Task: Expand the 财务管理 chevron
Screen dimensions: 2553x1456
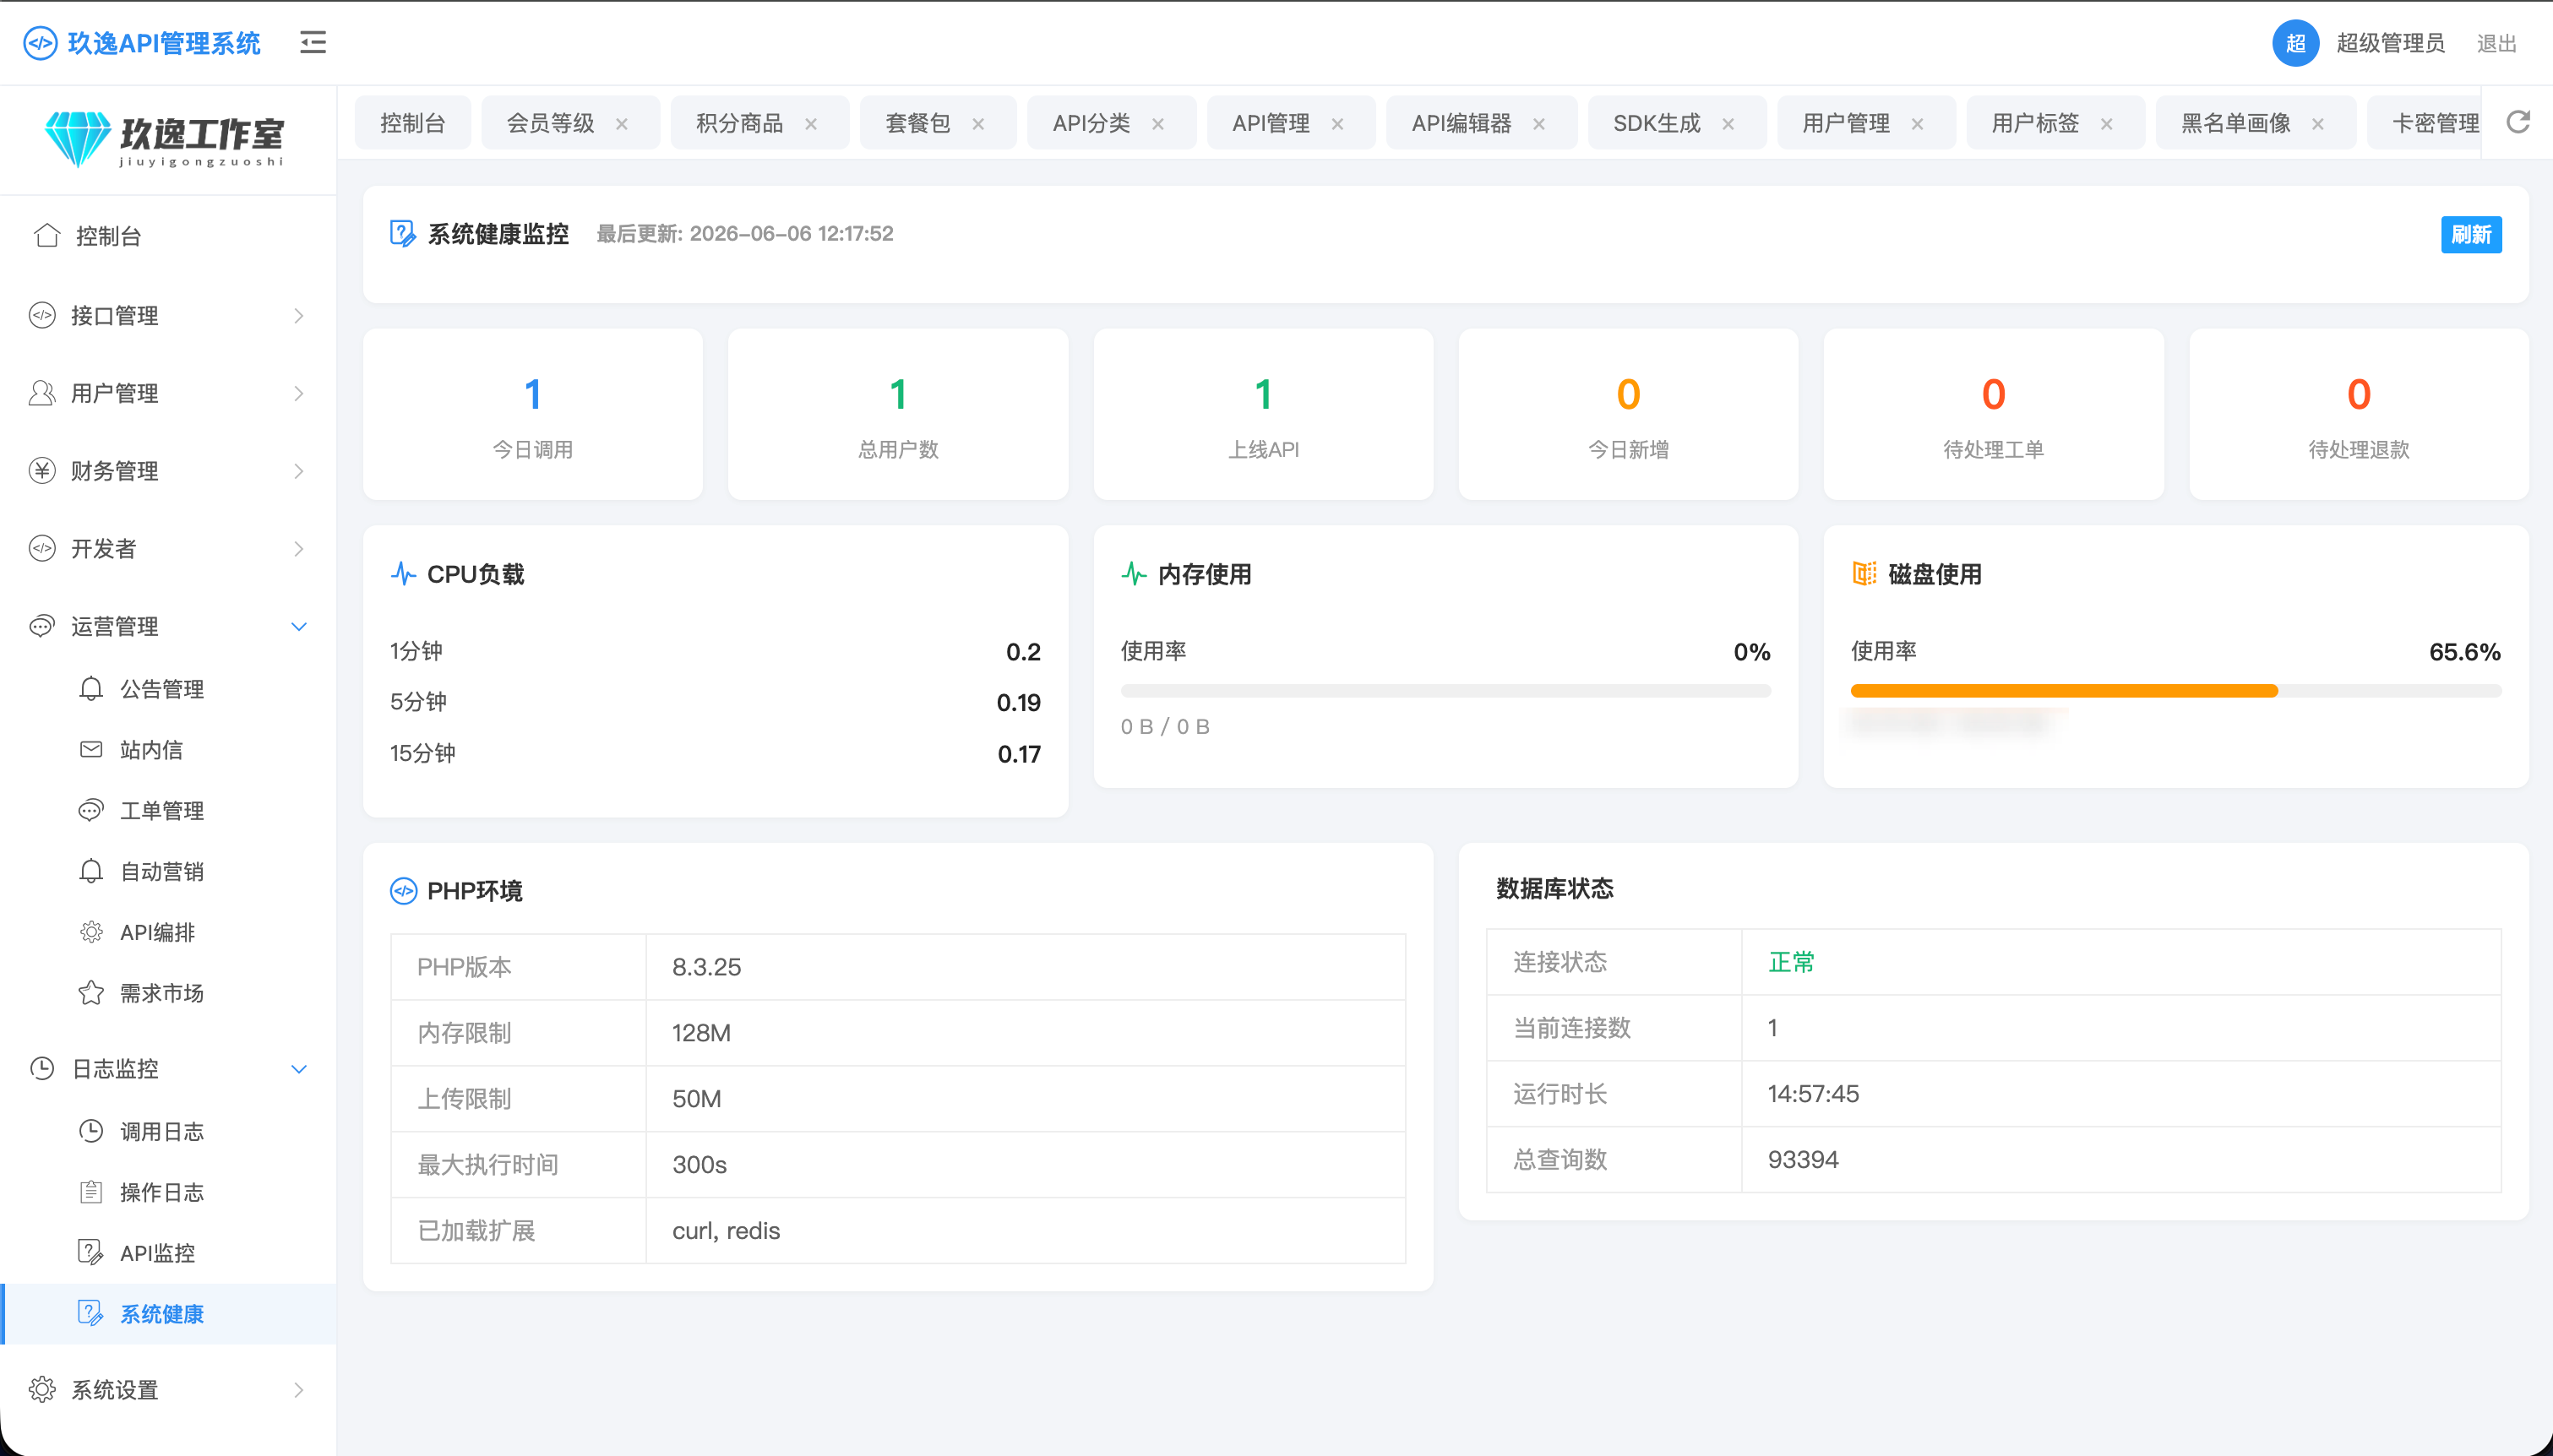Action: coord(298,470)
